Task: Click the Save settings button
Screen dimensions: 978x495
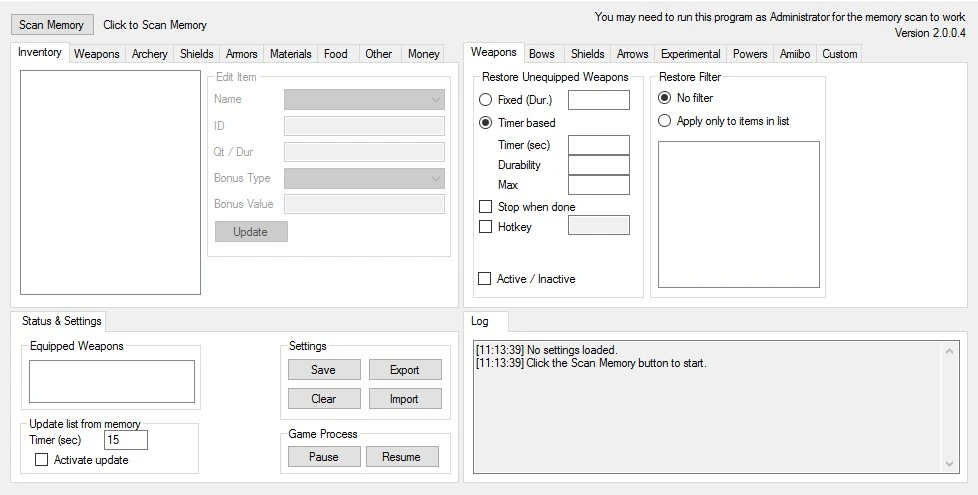Action: pos(324,370)
